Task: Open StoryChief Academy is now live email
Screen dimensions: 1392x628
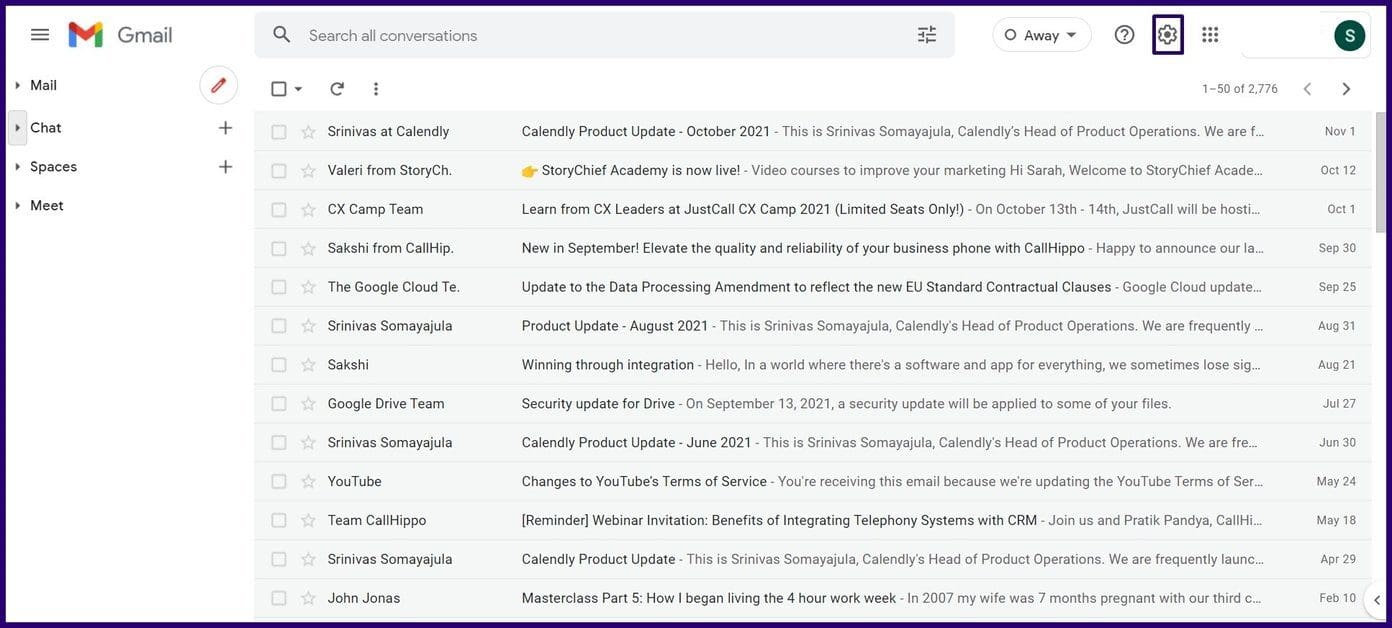Action: click(x=813, y=171)
